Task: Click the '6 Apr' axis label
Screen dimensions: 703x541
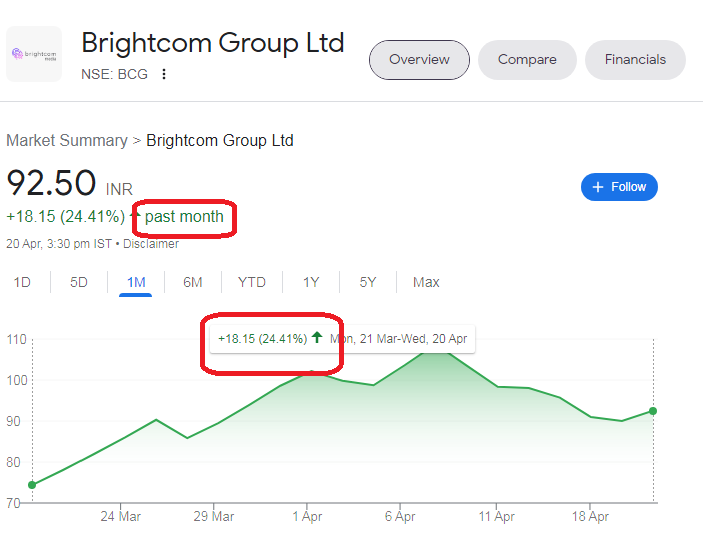Action: click(400, 516)
